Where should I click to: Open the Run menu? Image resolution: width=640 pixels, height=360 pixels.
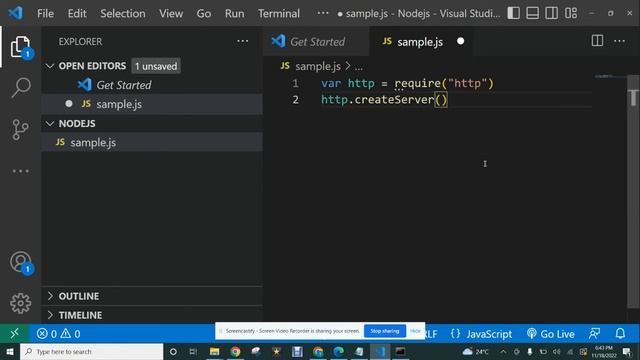(x=234, y=13)
